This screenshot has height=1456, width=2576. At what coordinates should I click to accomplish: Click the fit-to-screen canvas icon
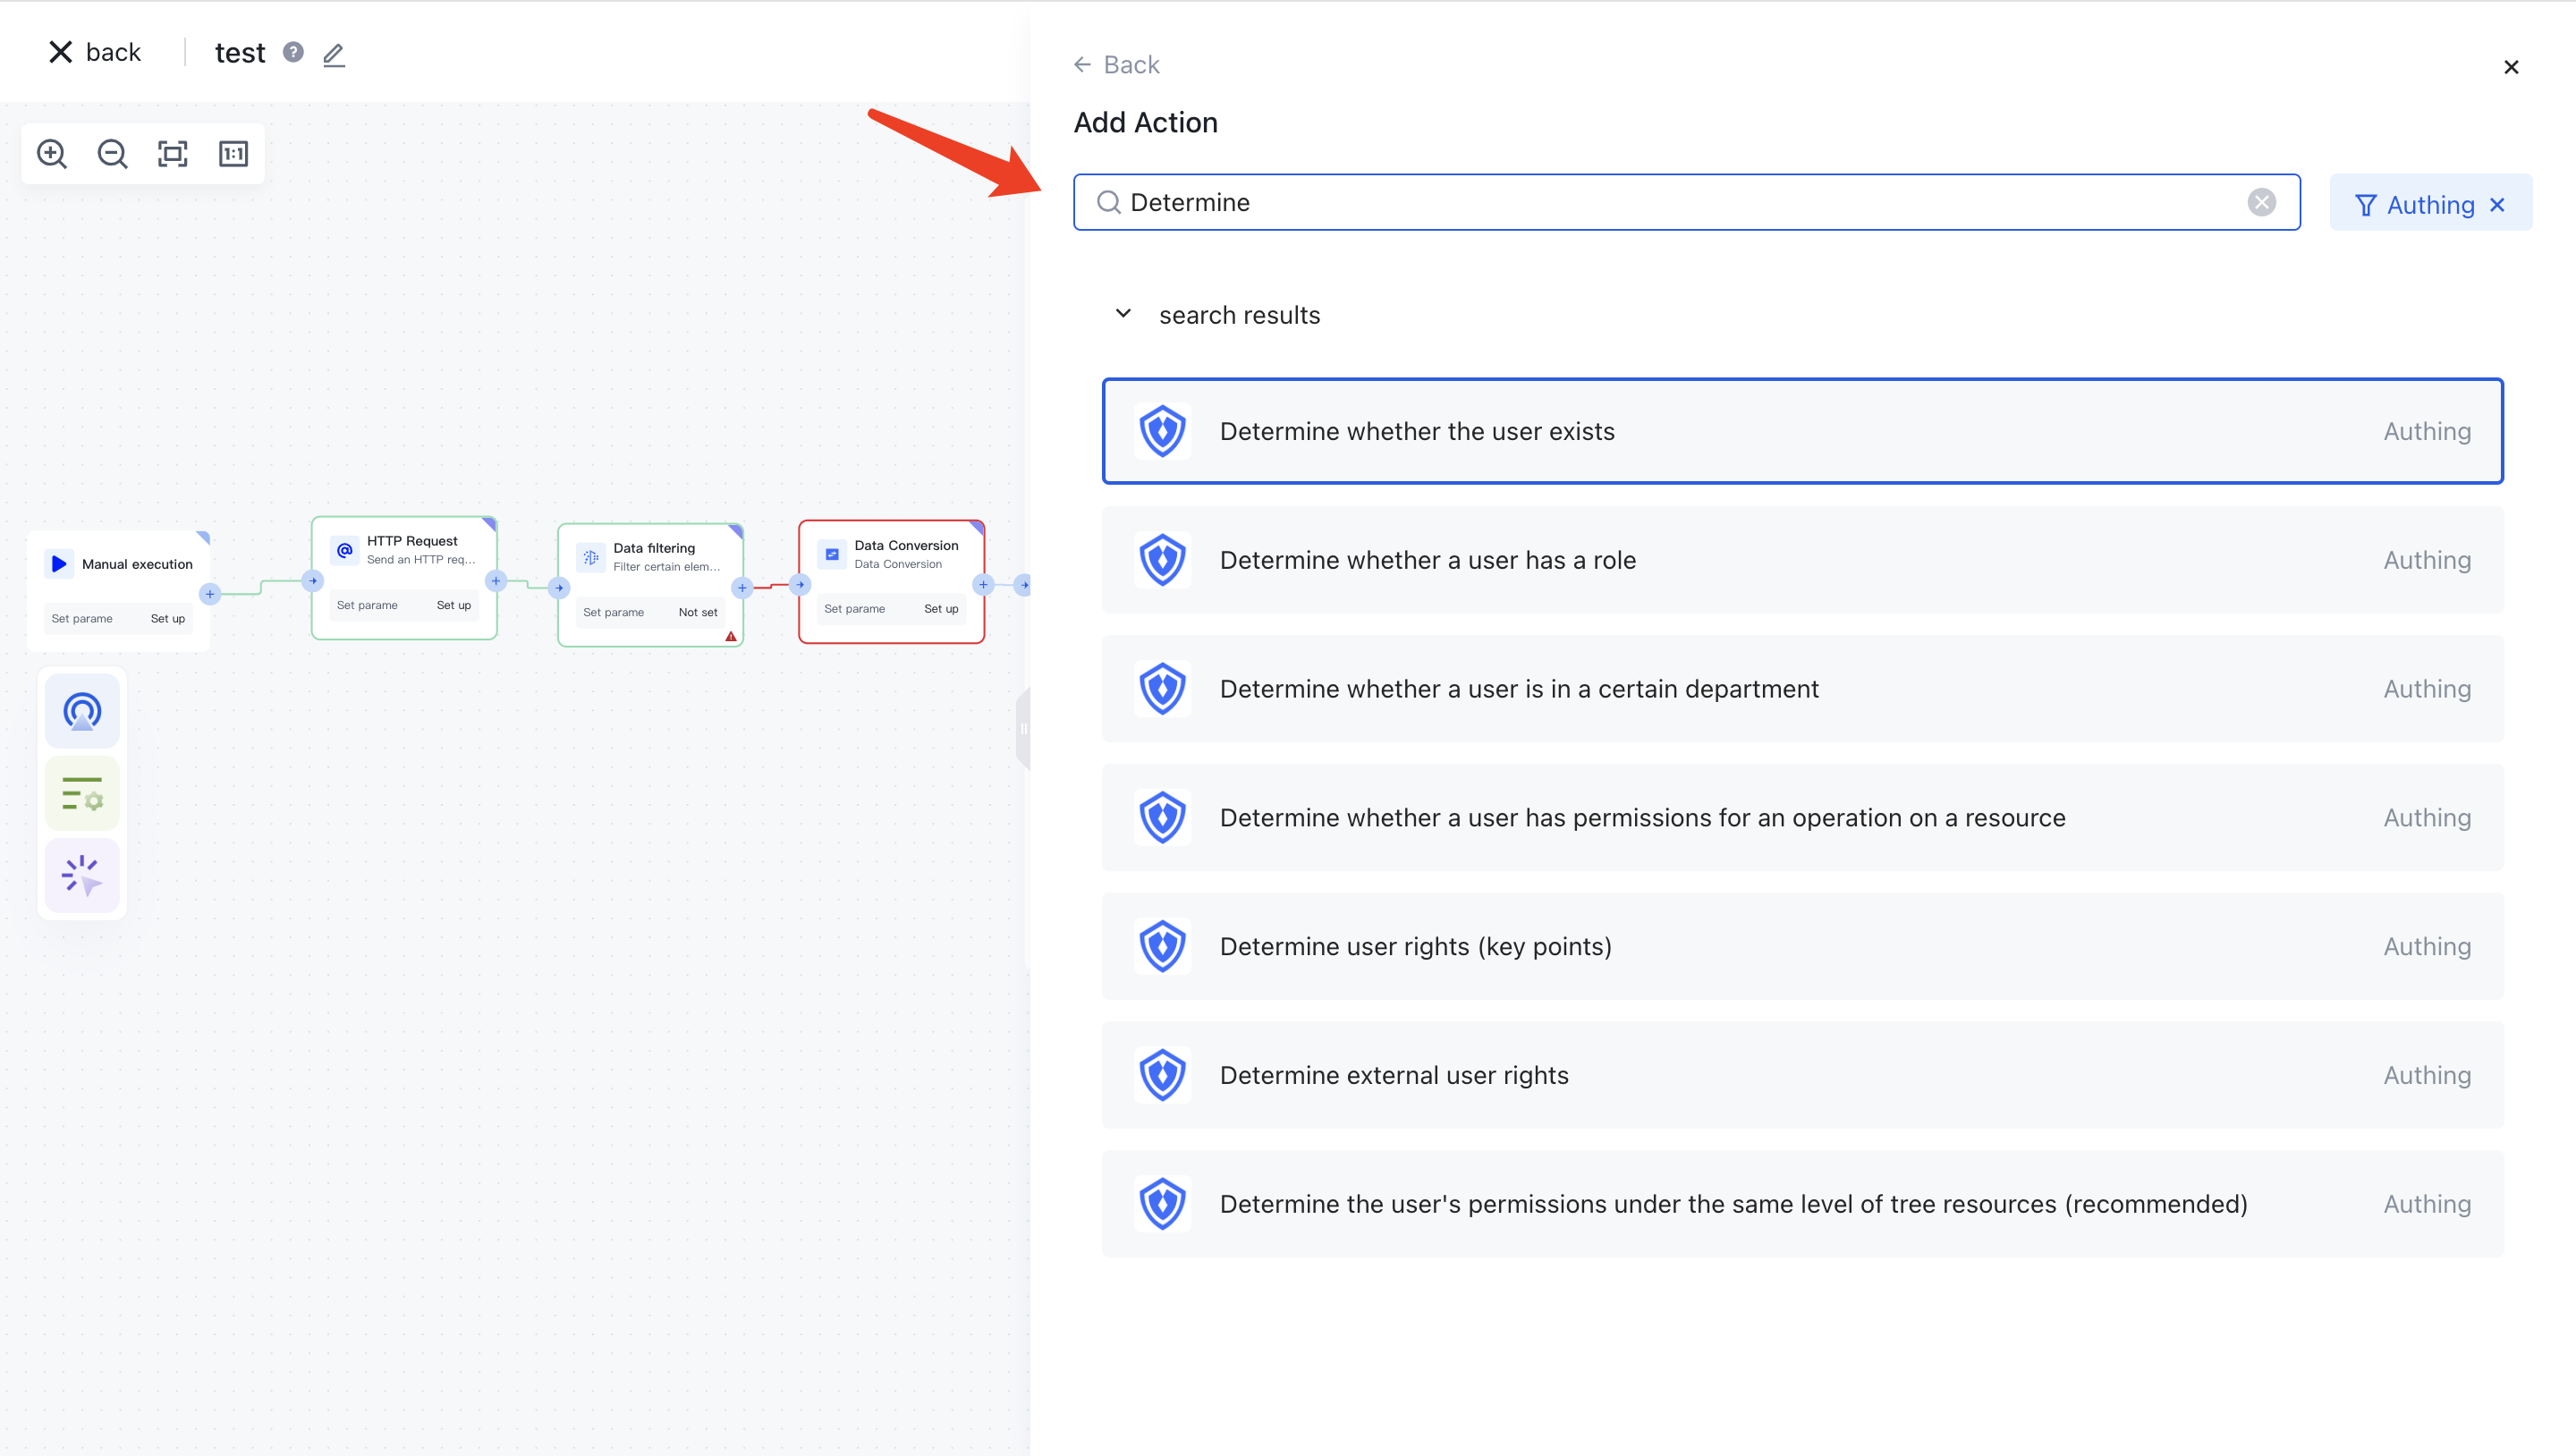tap(173, 154)
